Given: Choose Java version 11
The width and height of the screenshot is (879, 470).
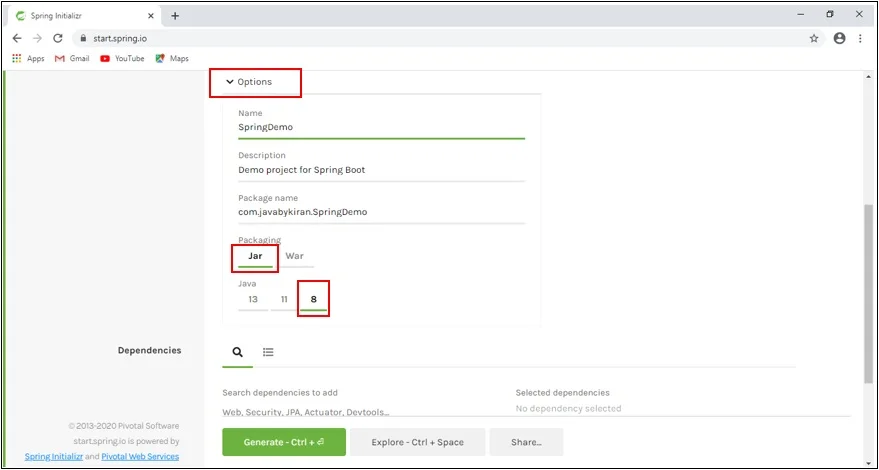Looking at the screenshot, I should click(x=284, y=299).
